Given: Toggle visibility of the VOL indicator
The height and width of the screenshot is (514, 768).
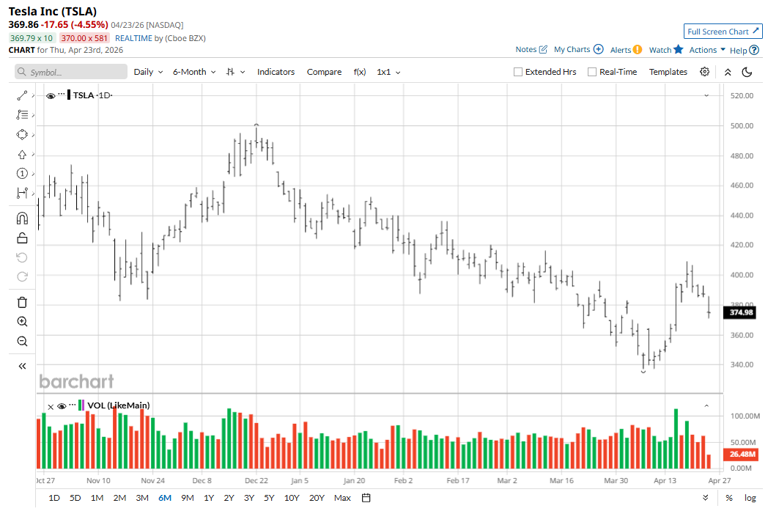Looking at the screenshot, I should pyautogui.click(x=62, y=406).
